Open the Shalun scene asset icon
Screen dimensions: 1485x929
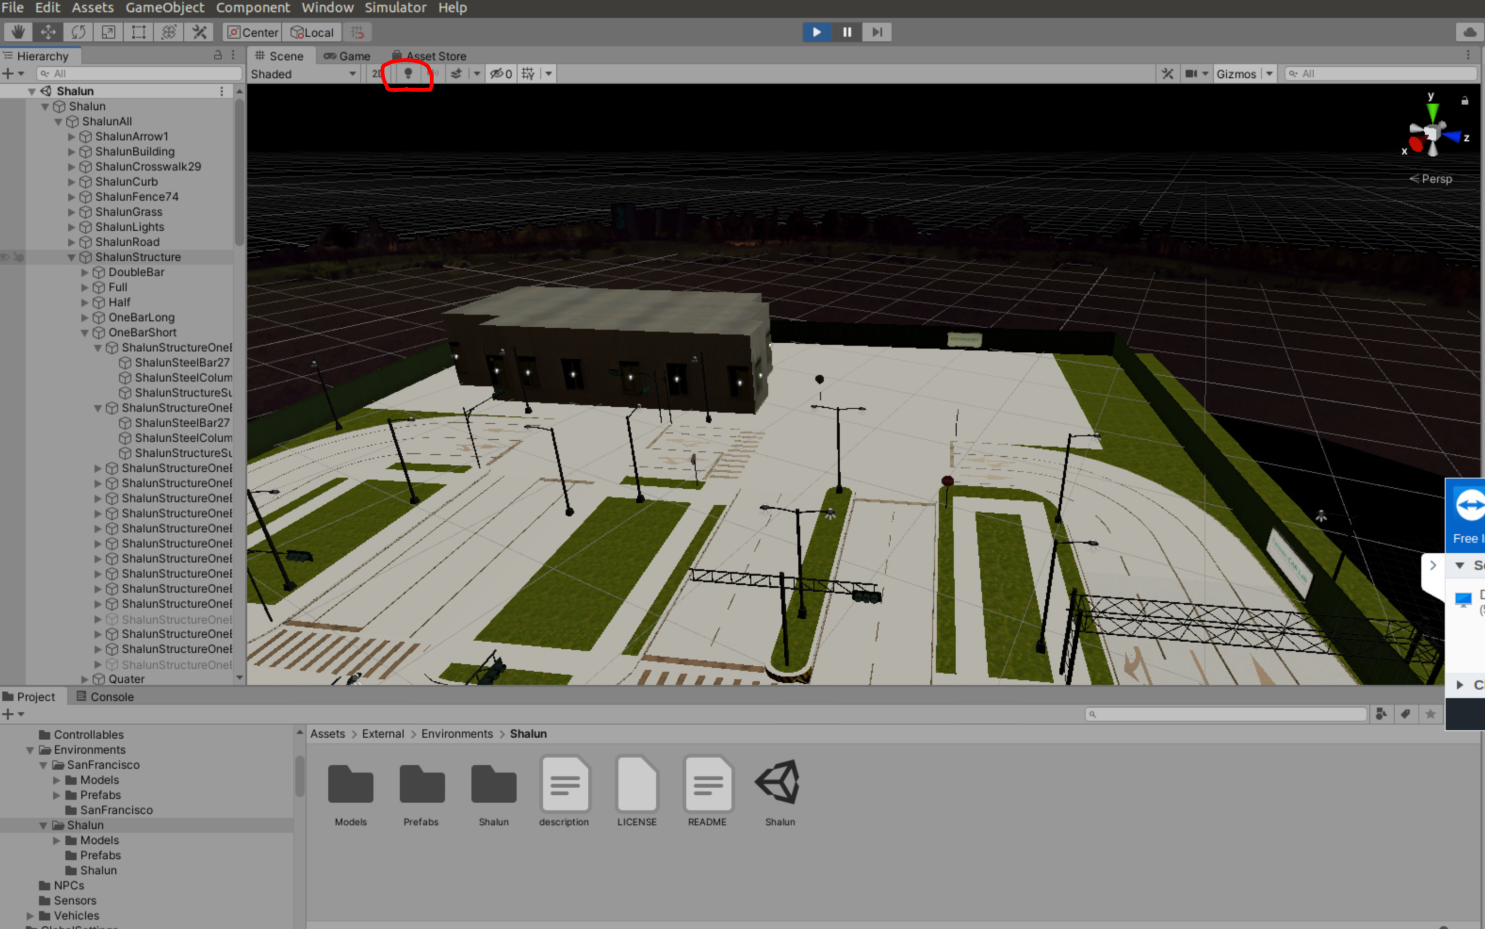click(780, 783)
